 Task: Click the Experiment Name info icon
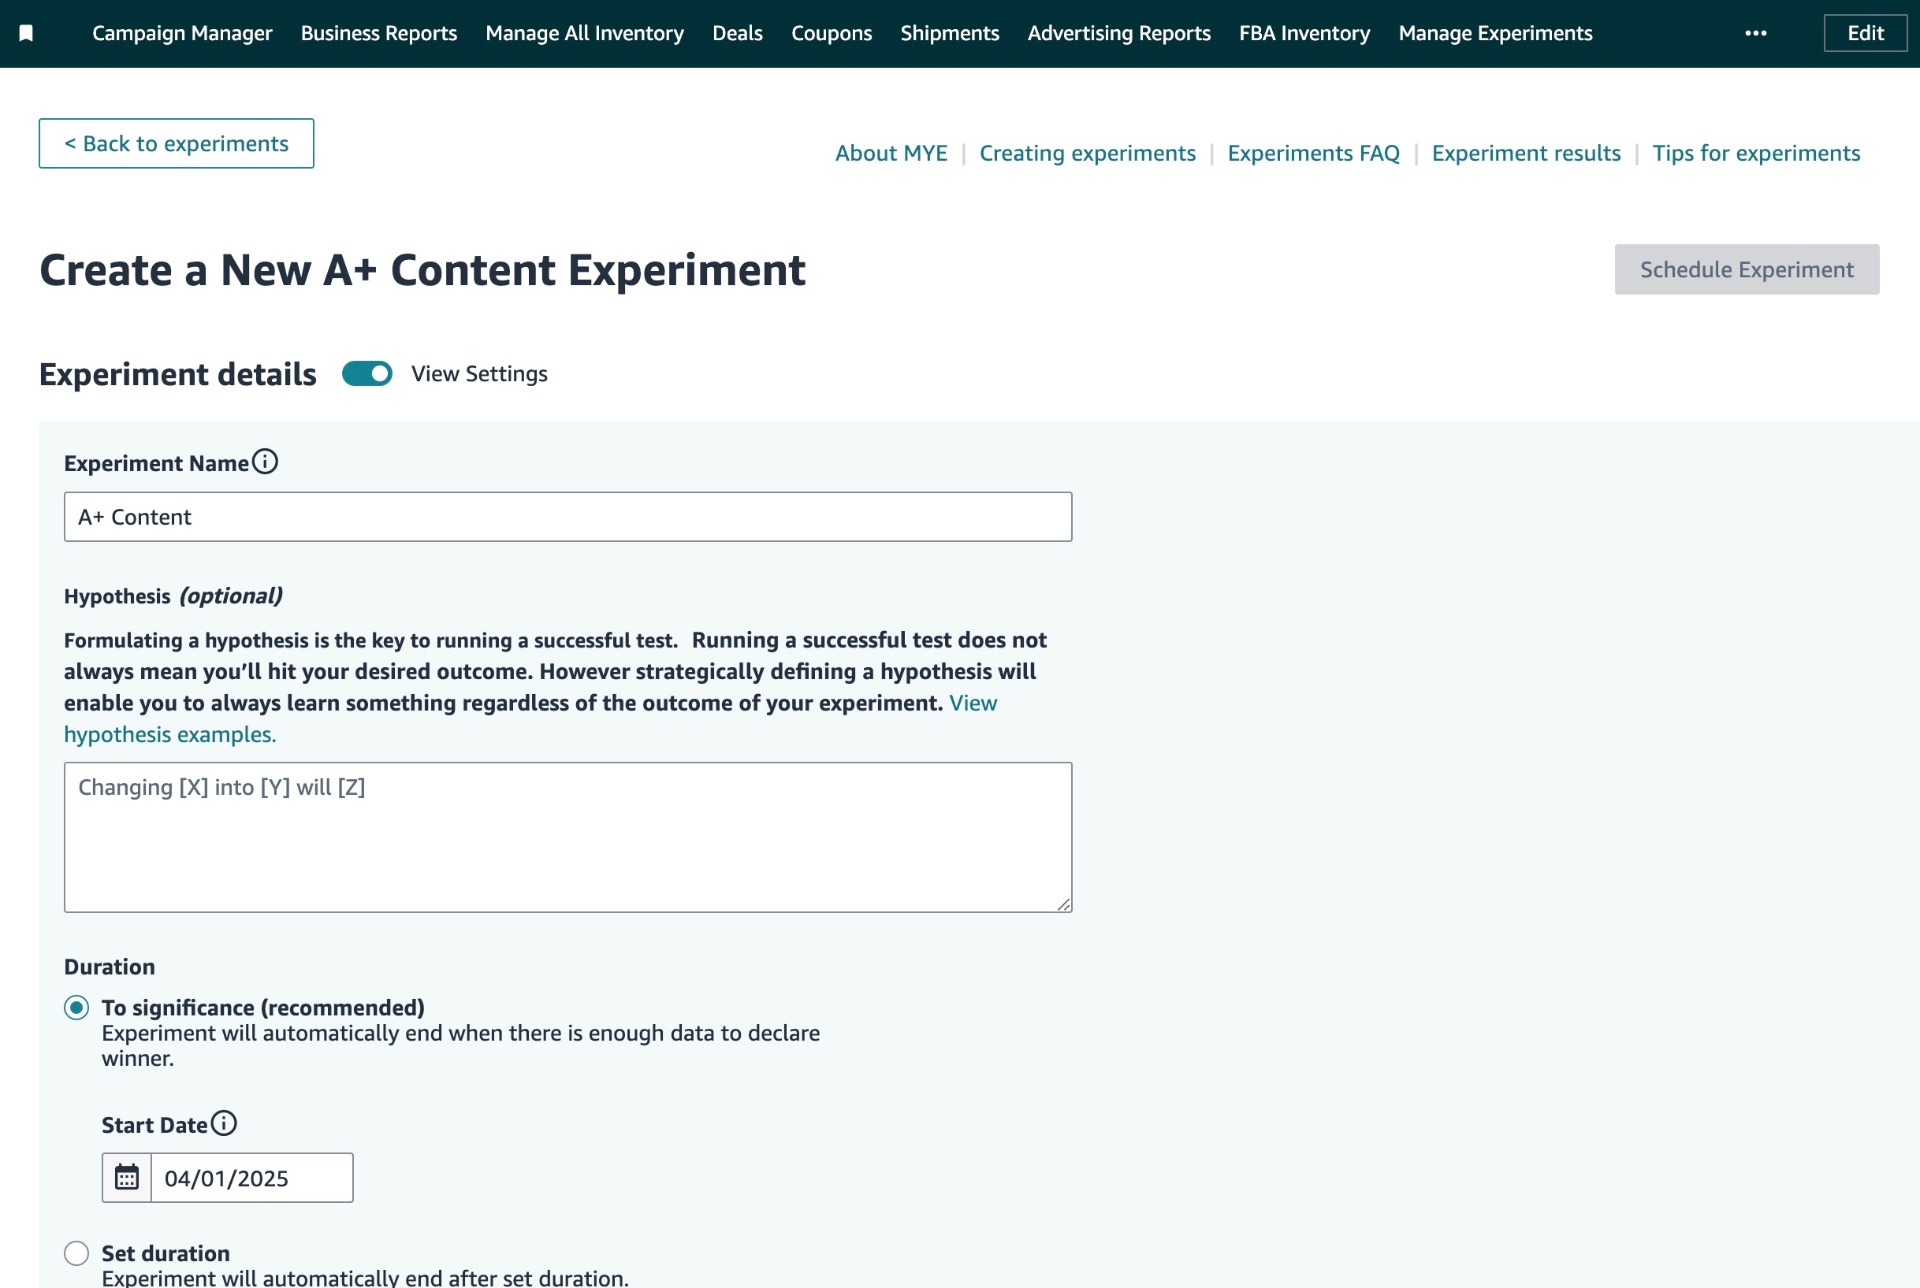tap(265, 462)
